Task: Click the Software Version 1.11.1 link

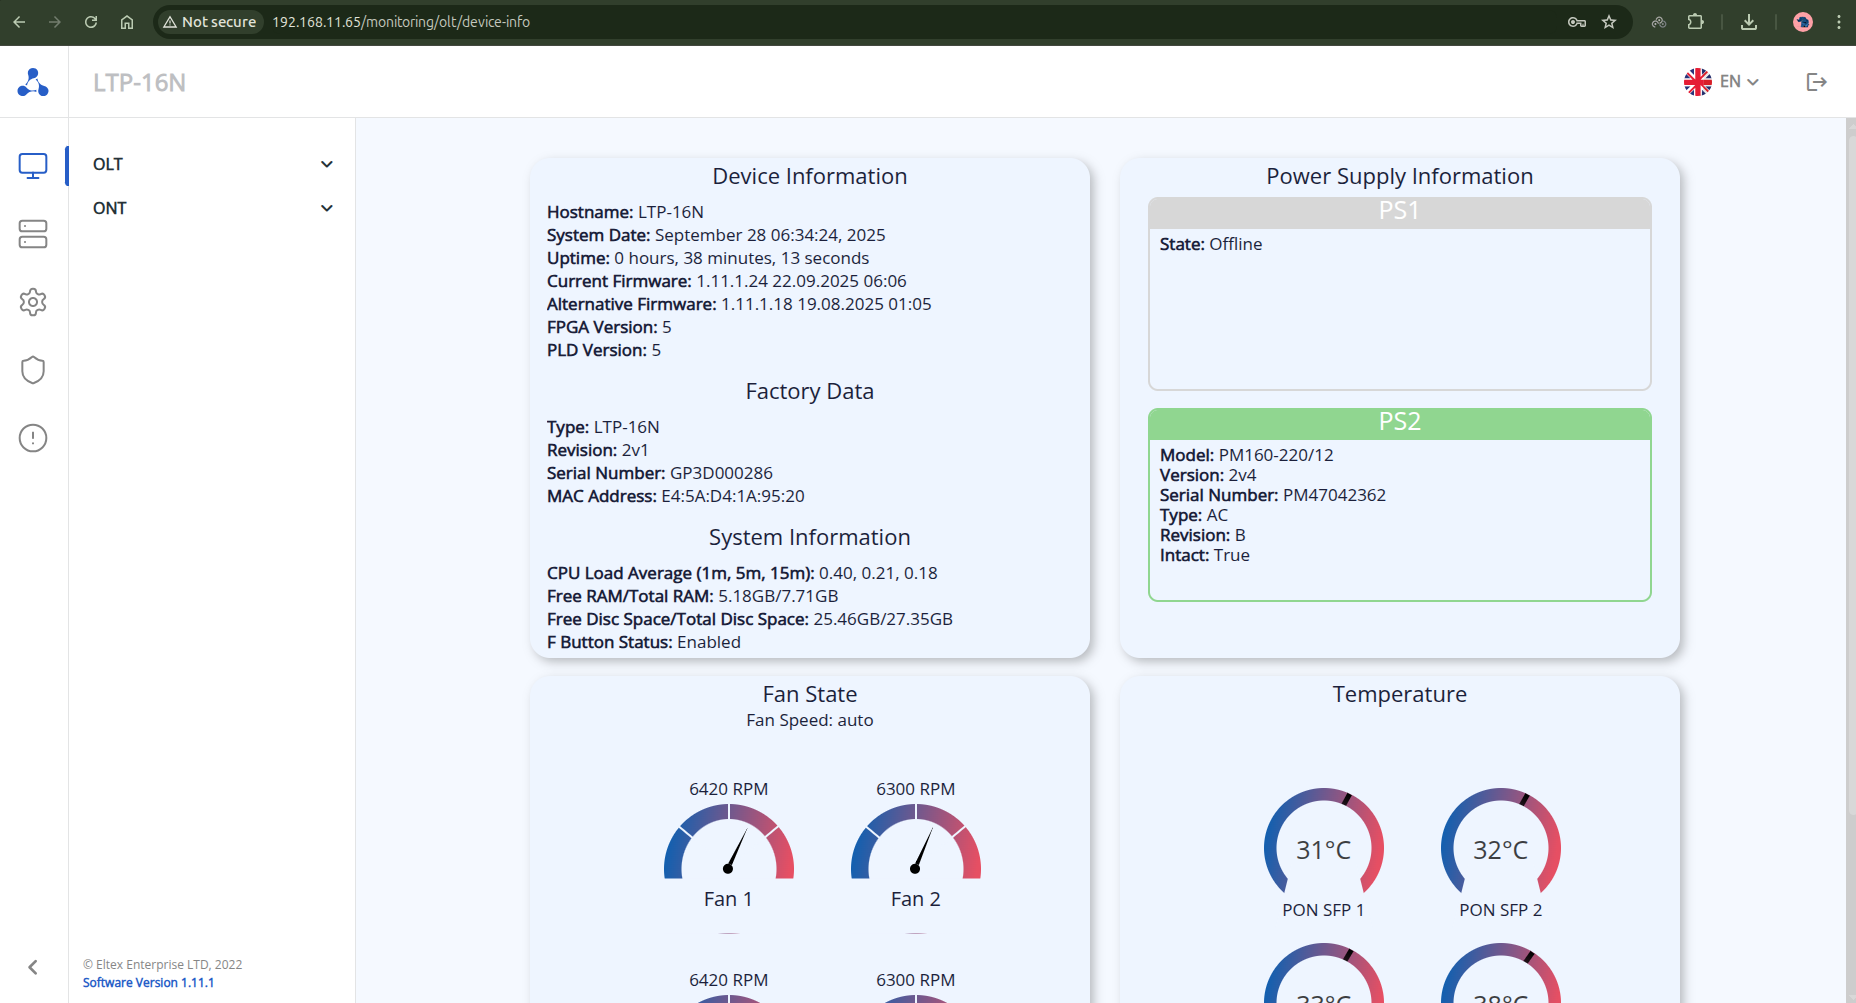Action: (x=148, y=983)
